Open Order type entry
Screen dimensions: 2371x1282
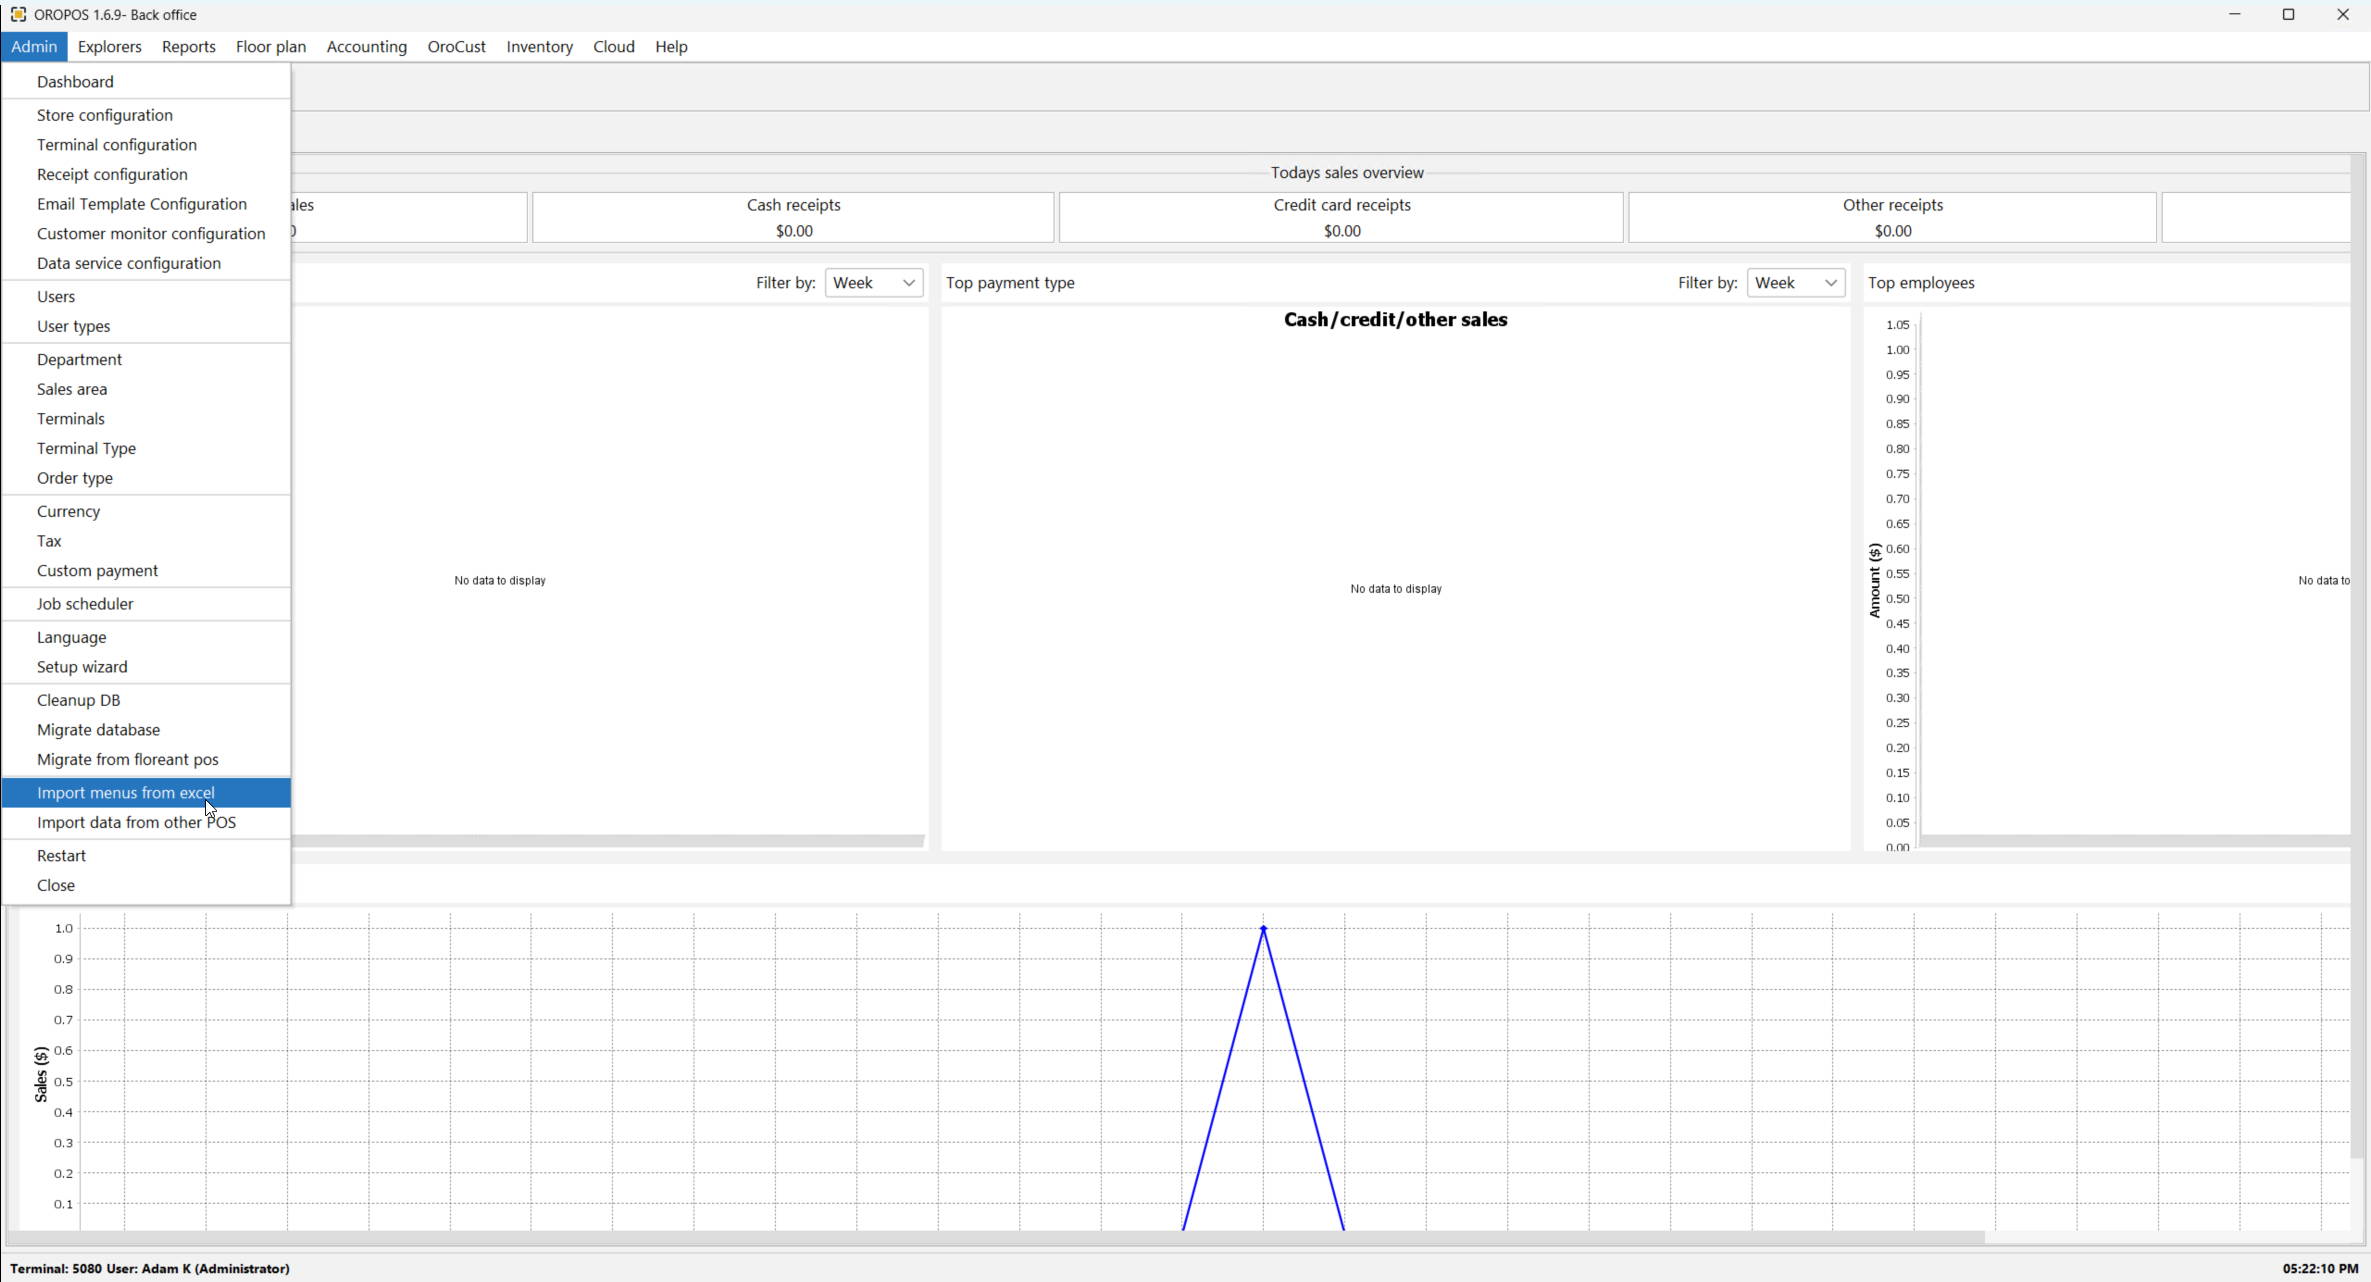click(x=146, y=478)
